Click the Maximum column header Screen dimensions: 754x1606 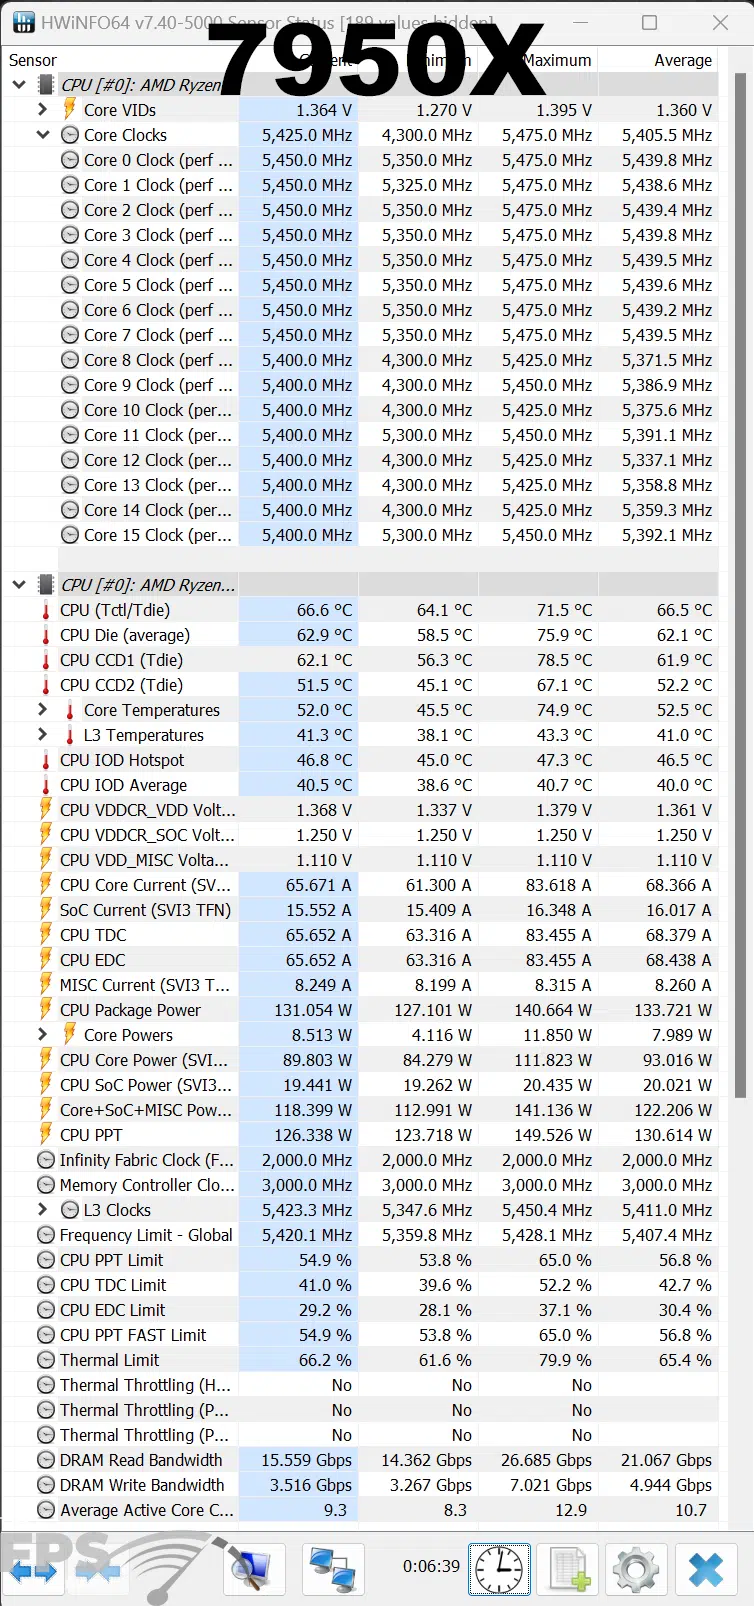tap(556, 60)
